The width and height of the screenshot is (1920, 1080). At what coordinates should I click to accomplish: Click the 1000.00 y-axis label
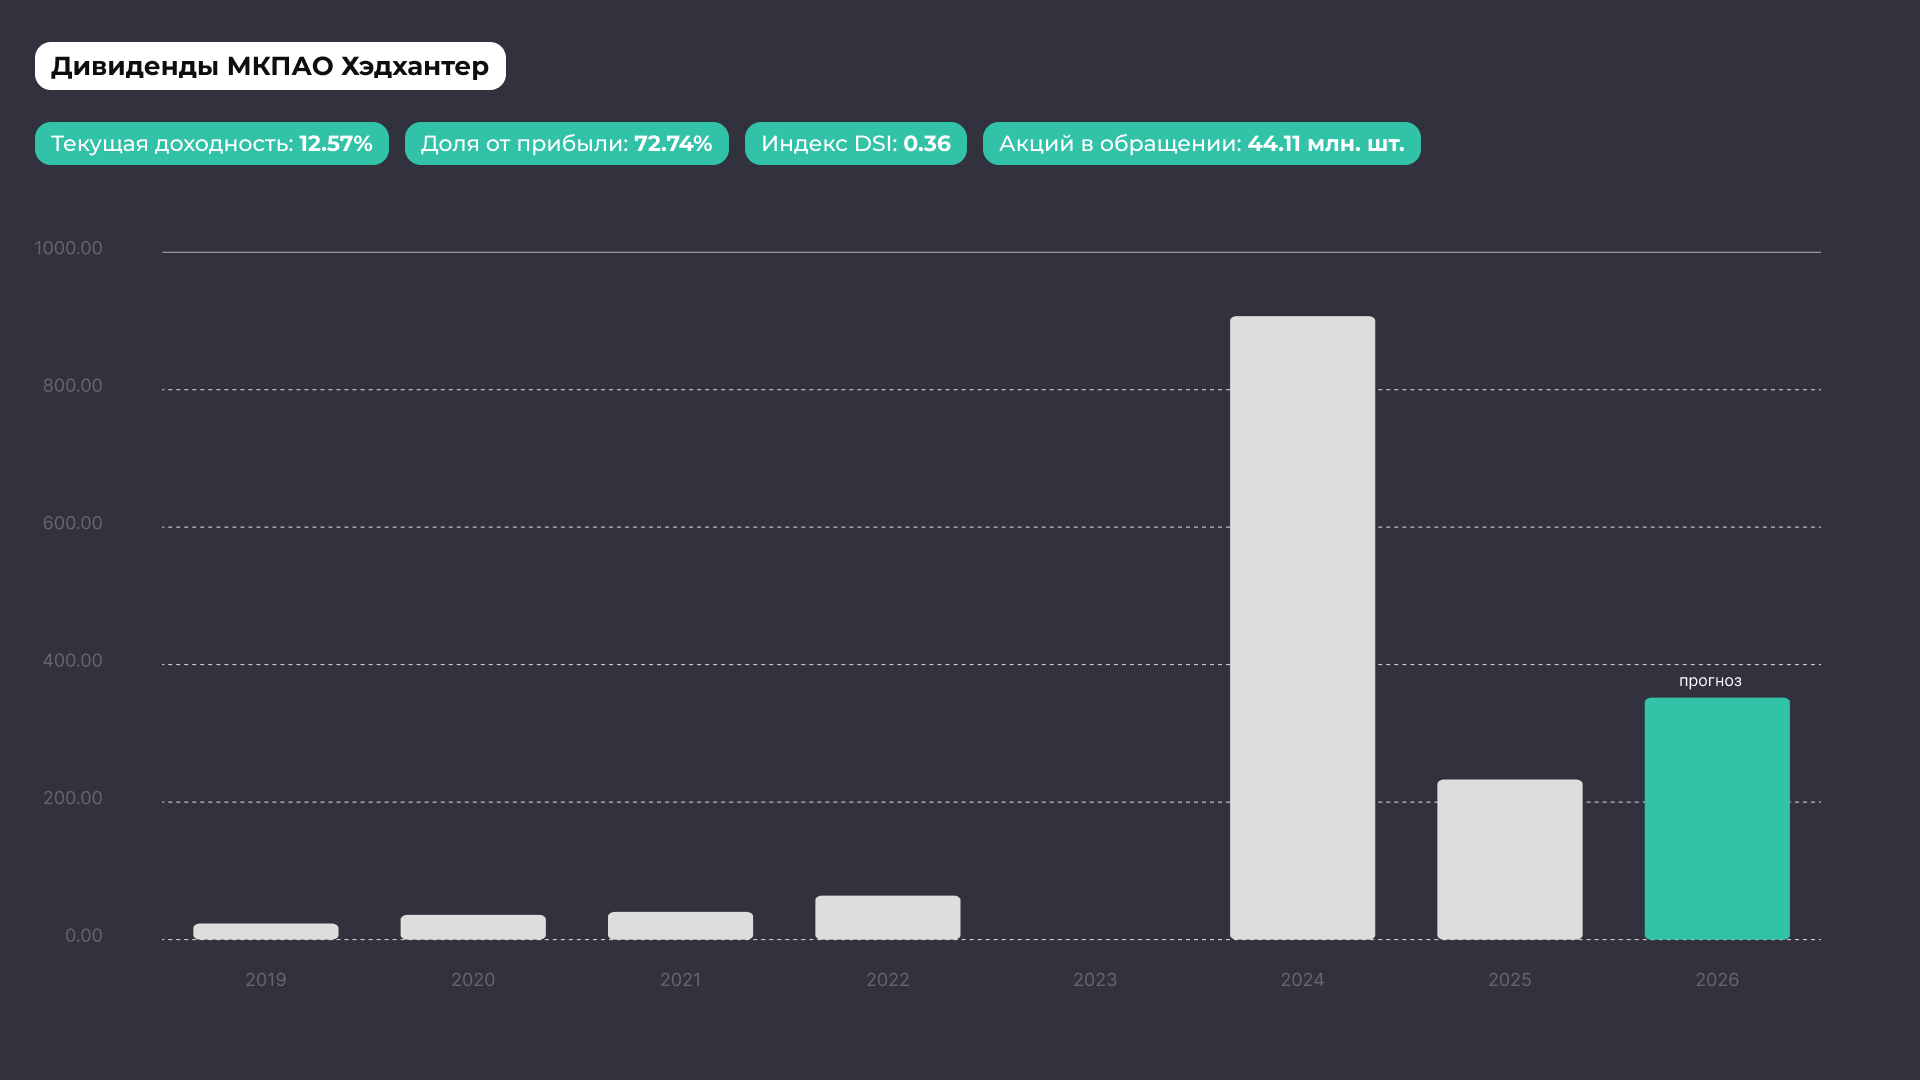coord(68,248)
